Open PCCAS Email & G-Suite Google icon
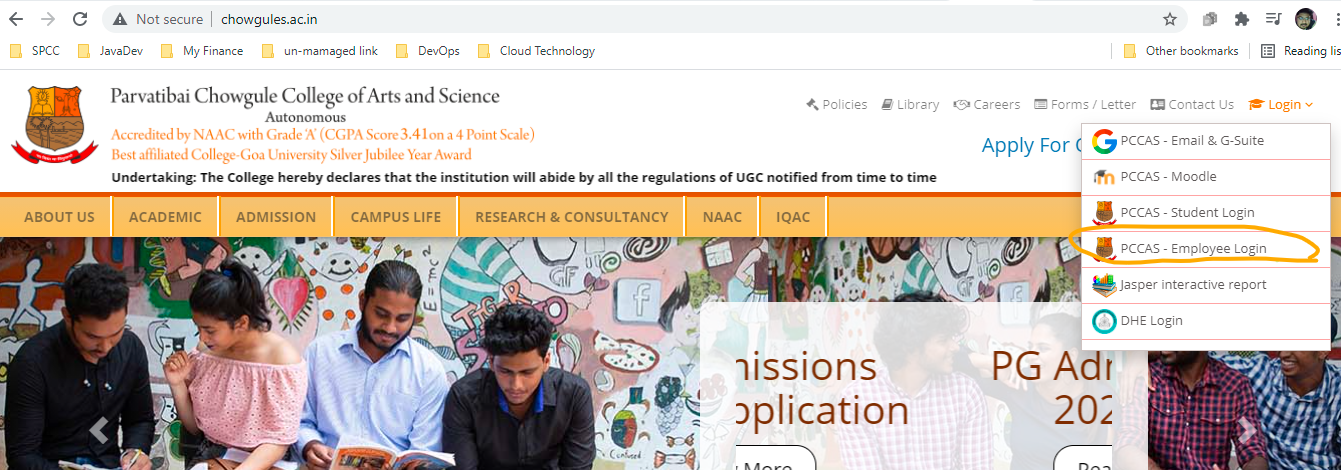Screen dimensions: 1341x470 [1104, 141]
